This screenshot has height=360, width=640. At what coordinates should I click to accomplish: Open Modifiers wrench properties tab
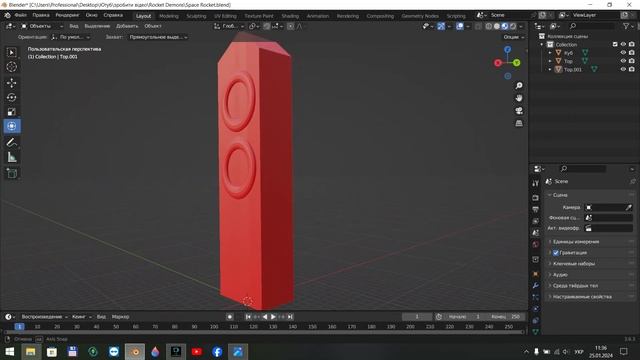pyautogui.click(x=536, y=285)
